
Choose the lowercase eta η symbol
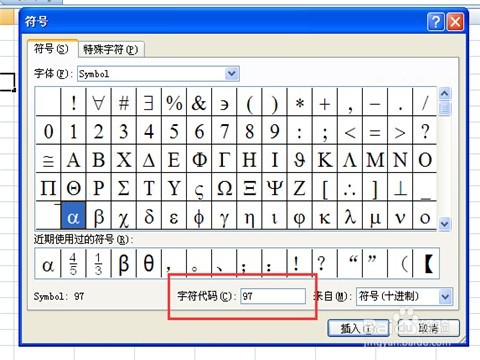point(250,215)
